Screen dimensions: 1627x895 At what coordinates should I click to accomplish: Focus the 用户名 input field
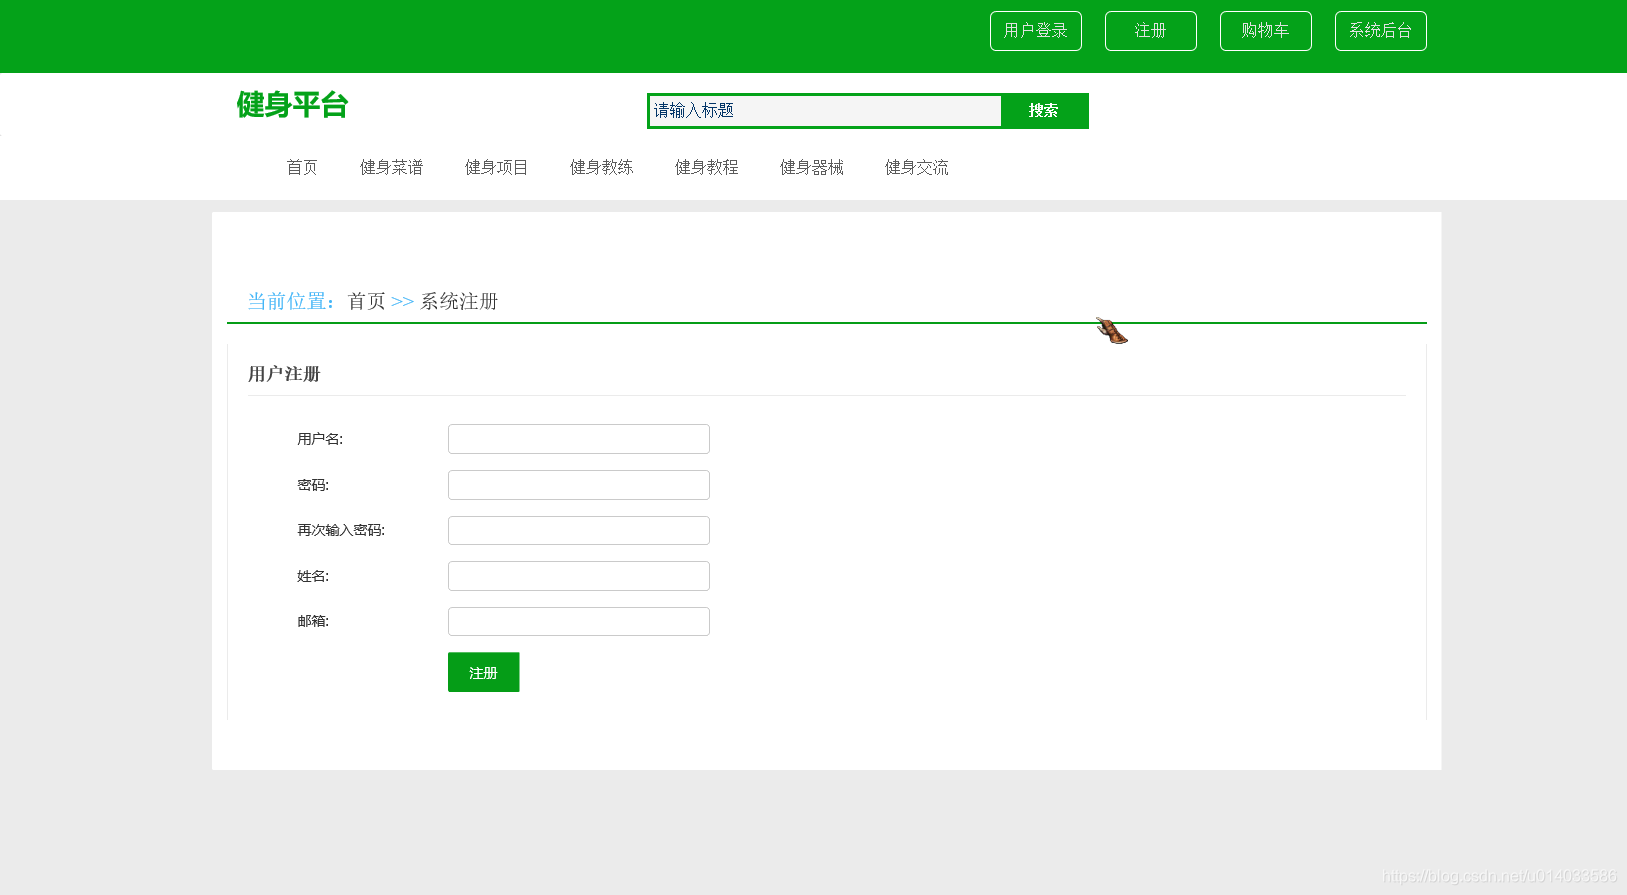tap(579, 439)
